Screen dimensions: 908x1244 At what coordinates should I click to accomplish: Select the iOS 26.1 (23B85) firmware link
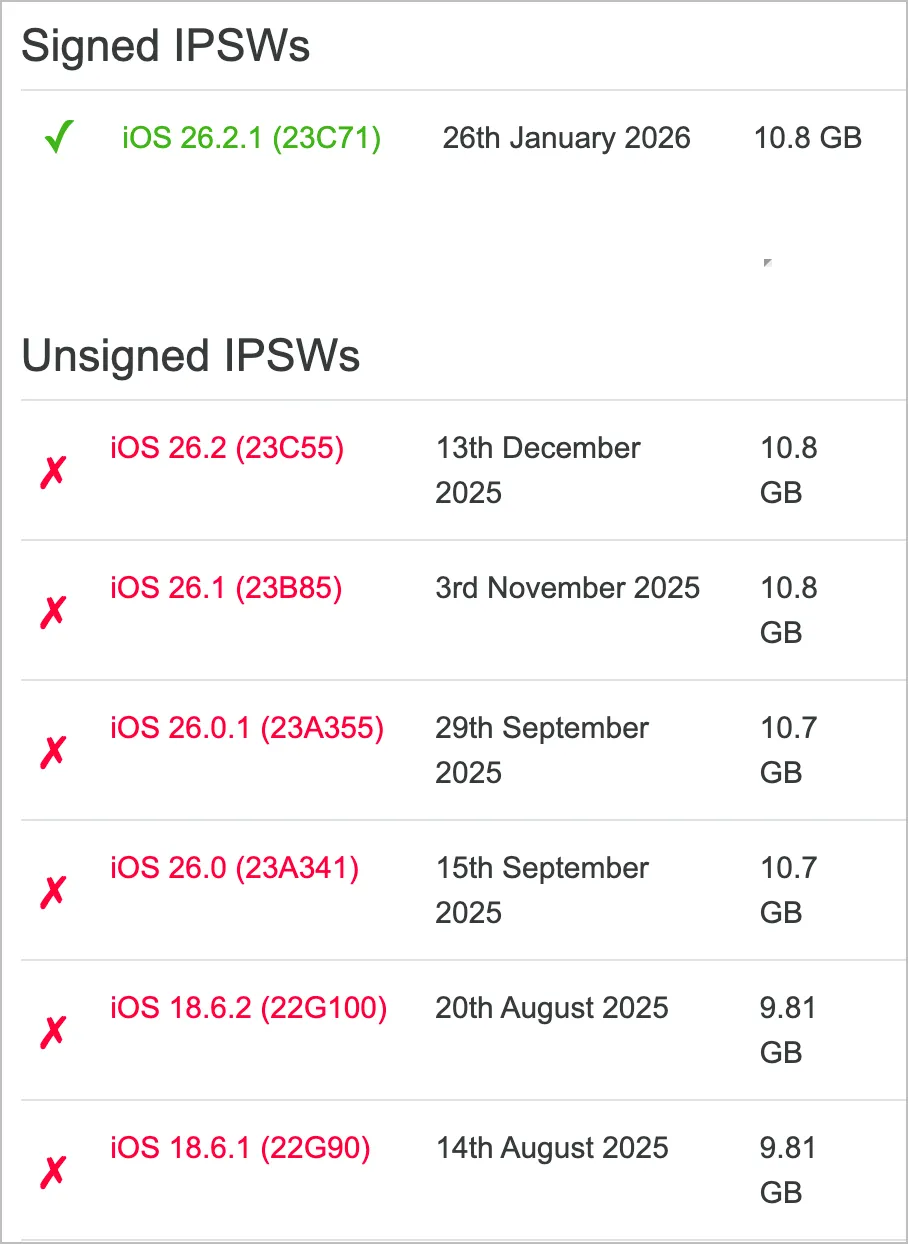pyautogui.click(x=226, y=589)
